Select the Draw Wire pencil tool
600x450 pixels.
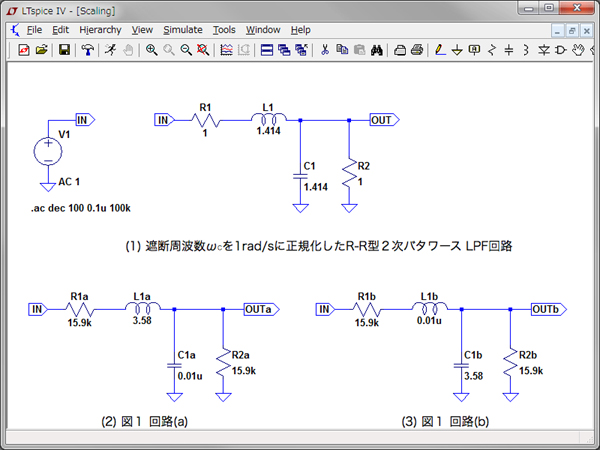[x=441, y=50]
